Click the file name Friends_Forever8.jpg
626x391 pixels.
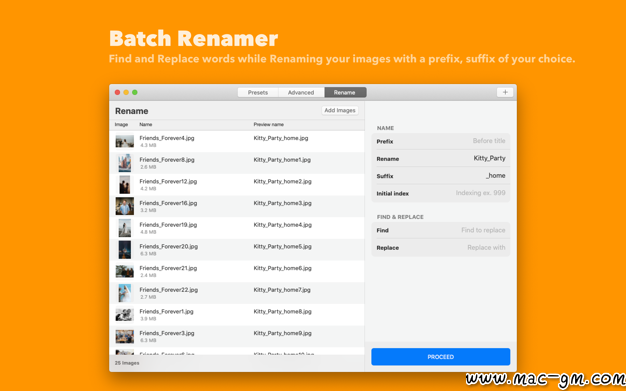coord(167,160)
